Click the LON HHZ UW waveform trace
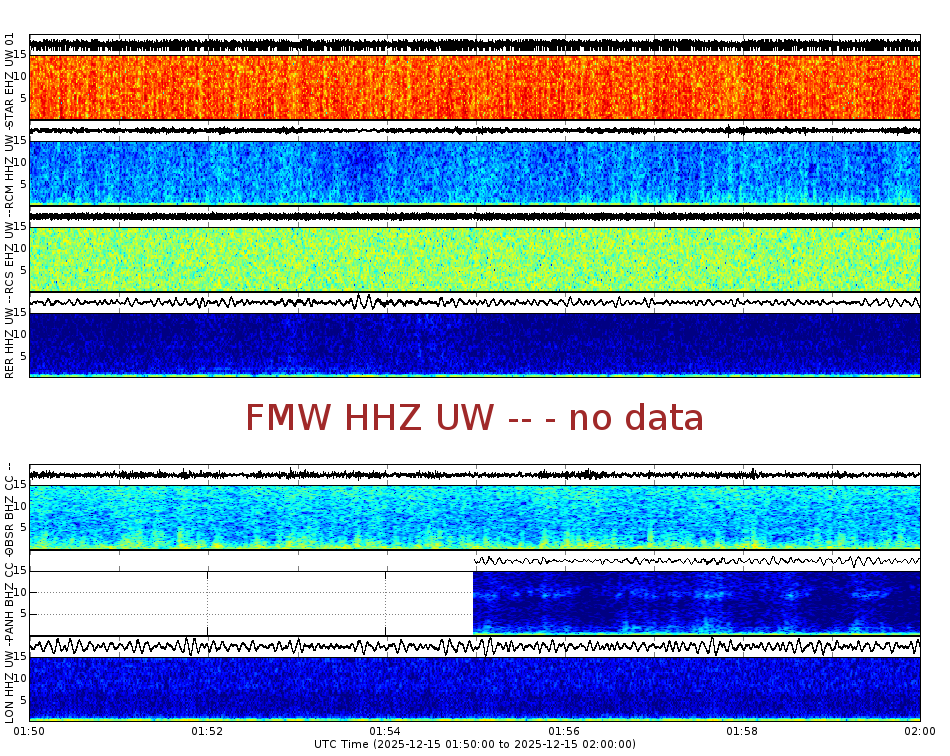The width and height of the screenshot is (950, 756). pos(475,645)
